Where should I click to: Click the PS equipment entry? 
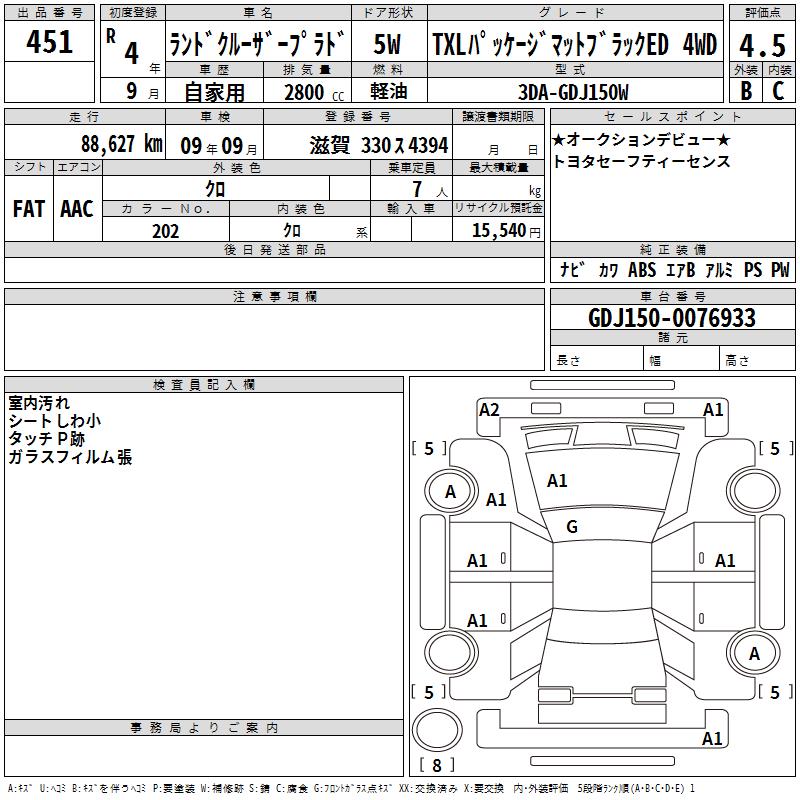(x=753, y=269)
